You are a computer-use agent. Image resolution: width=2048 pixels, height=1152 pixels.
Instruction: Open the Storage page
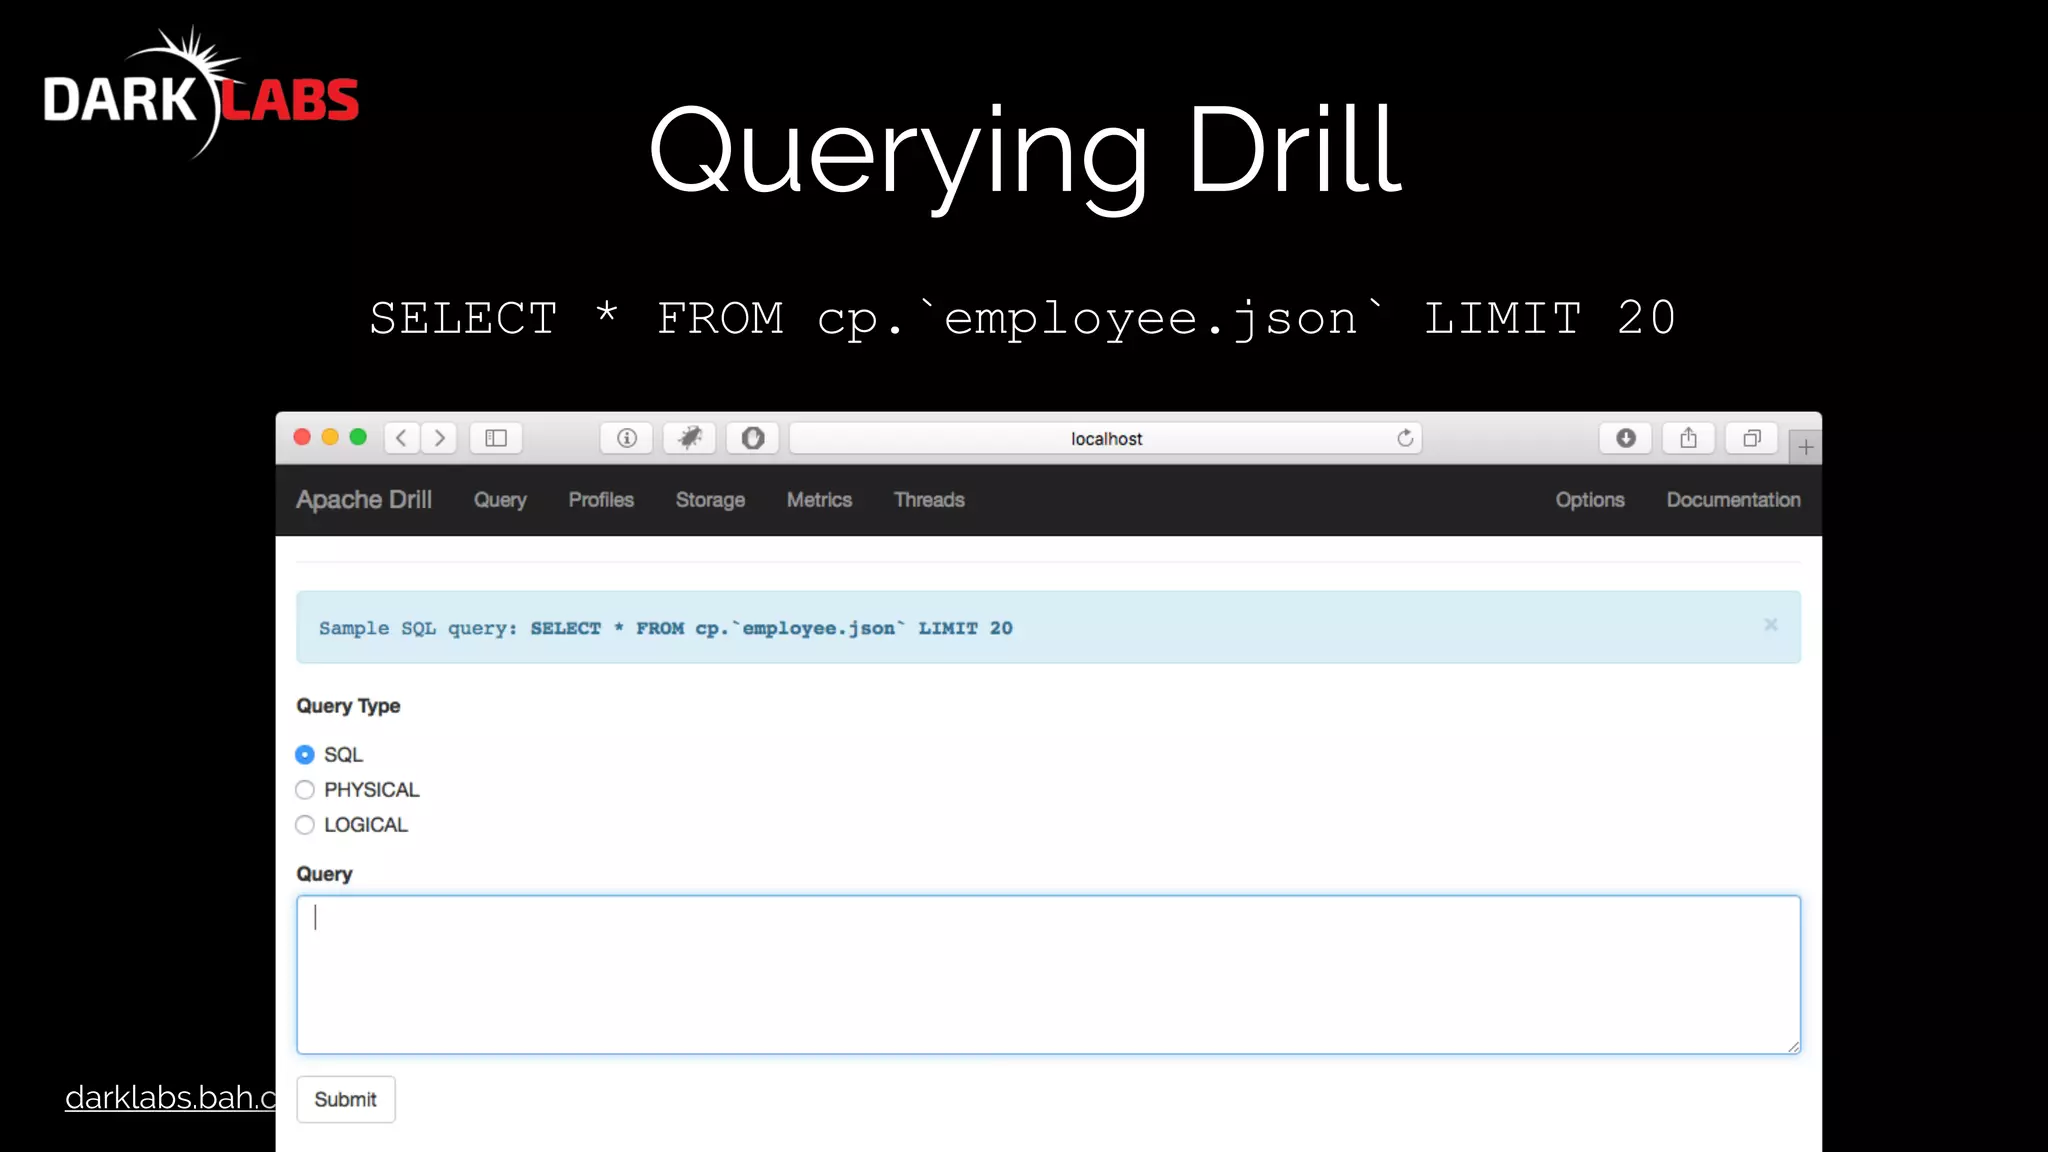[x=710, y=500]
